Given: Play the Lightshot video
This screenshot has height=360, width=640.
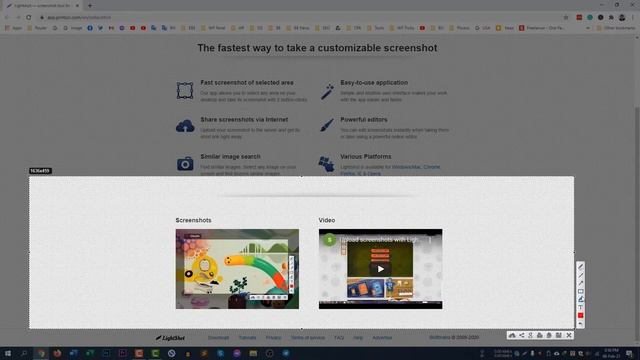Looking at the screenshot, I should pyautogui.click(x=380, y=269).
